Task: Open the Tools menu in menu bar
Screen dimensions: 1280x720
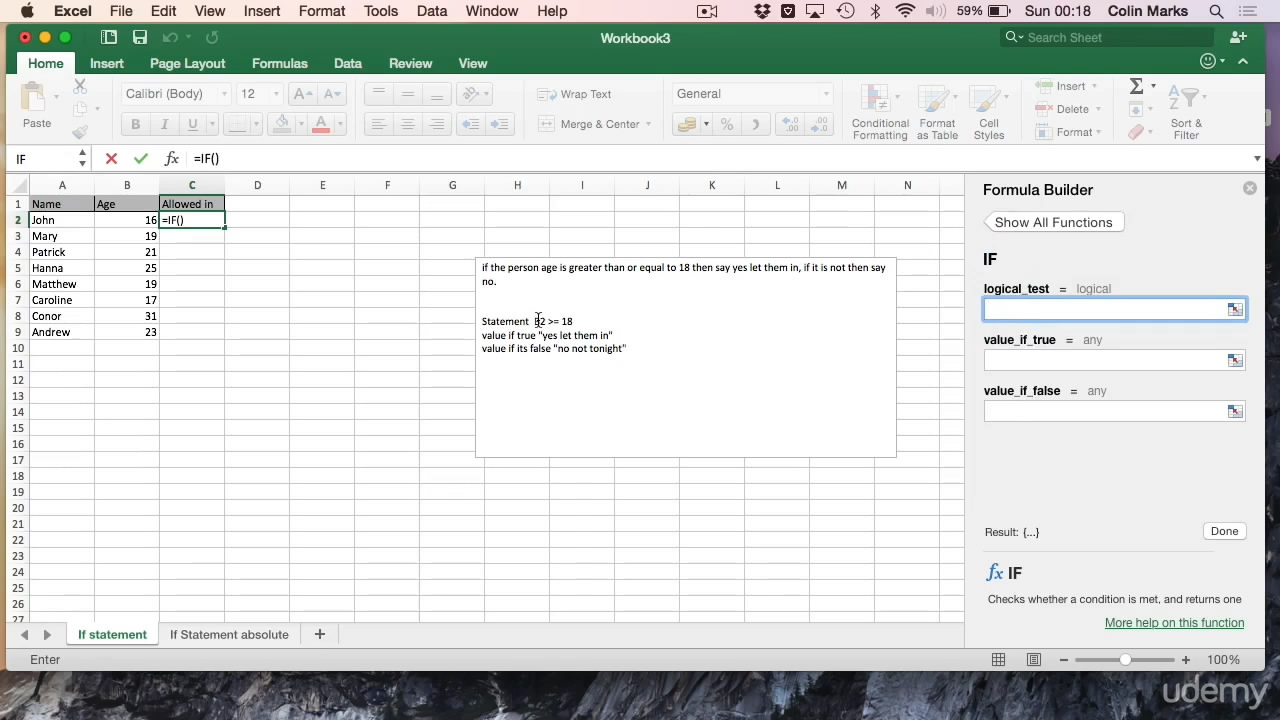Action: 381,11
